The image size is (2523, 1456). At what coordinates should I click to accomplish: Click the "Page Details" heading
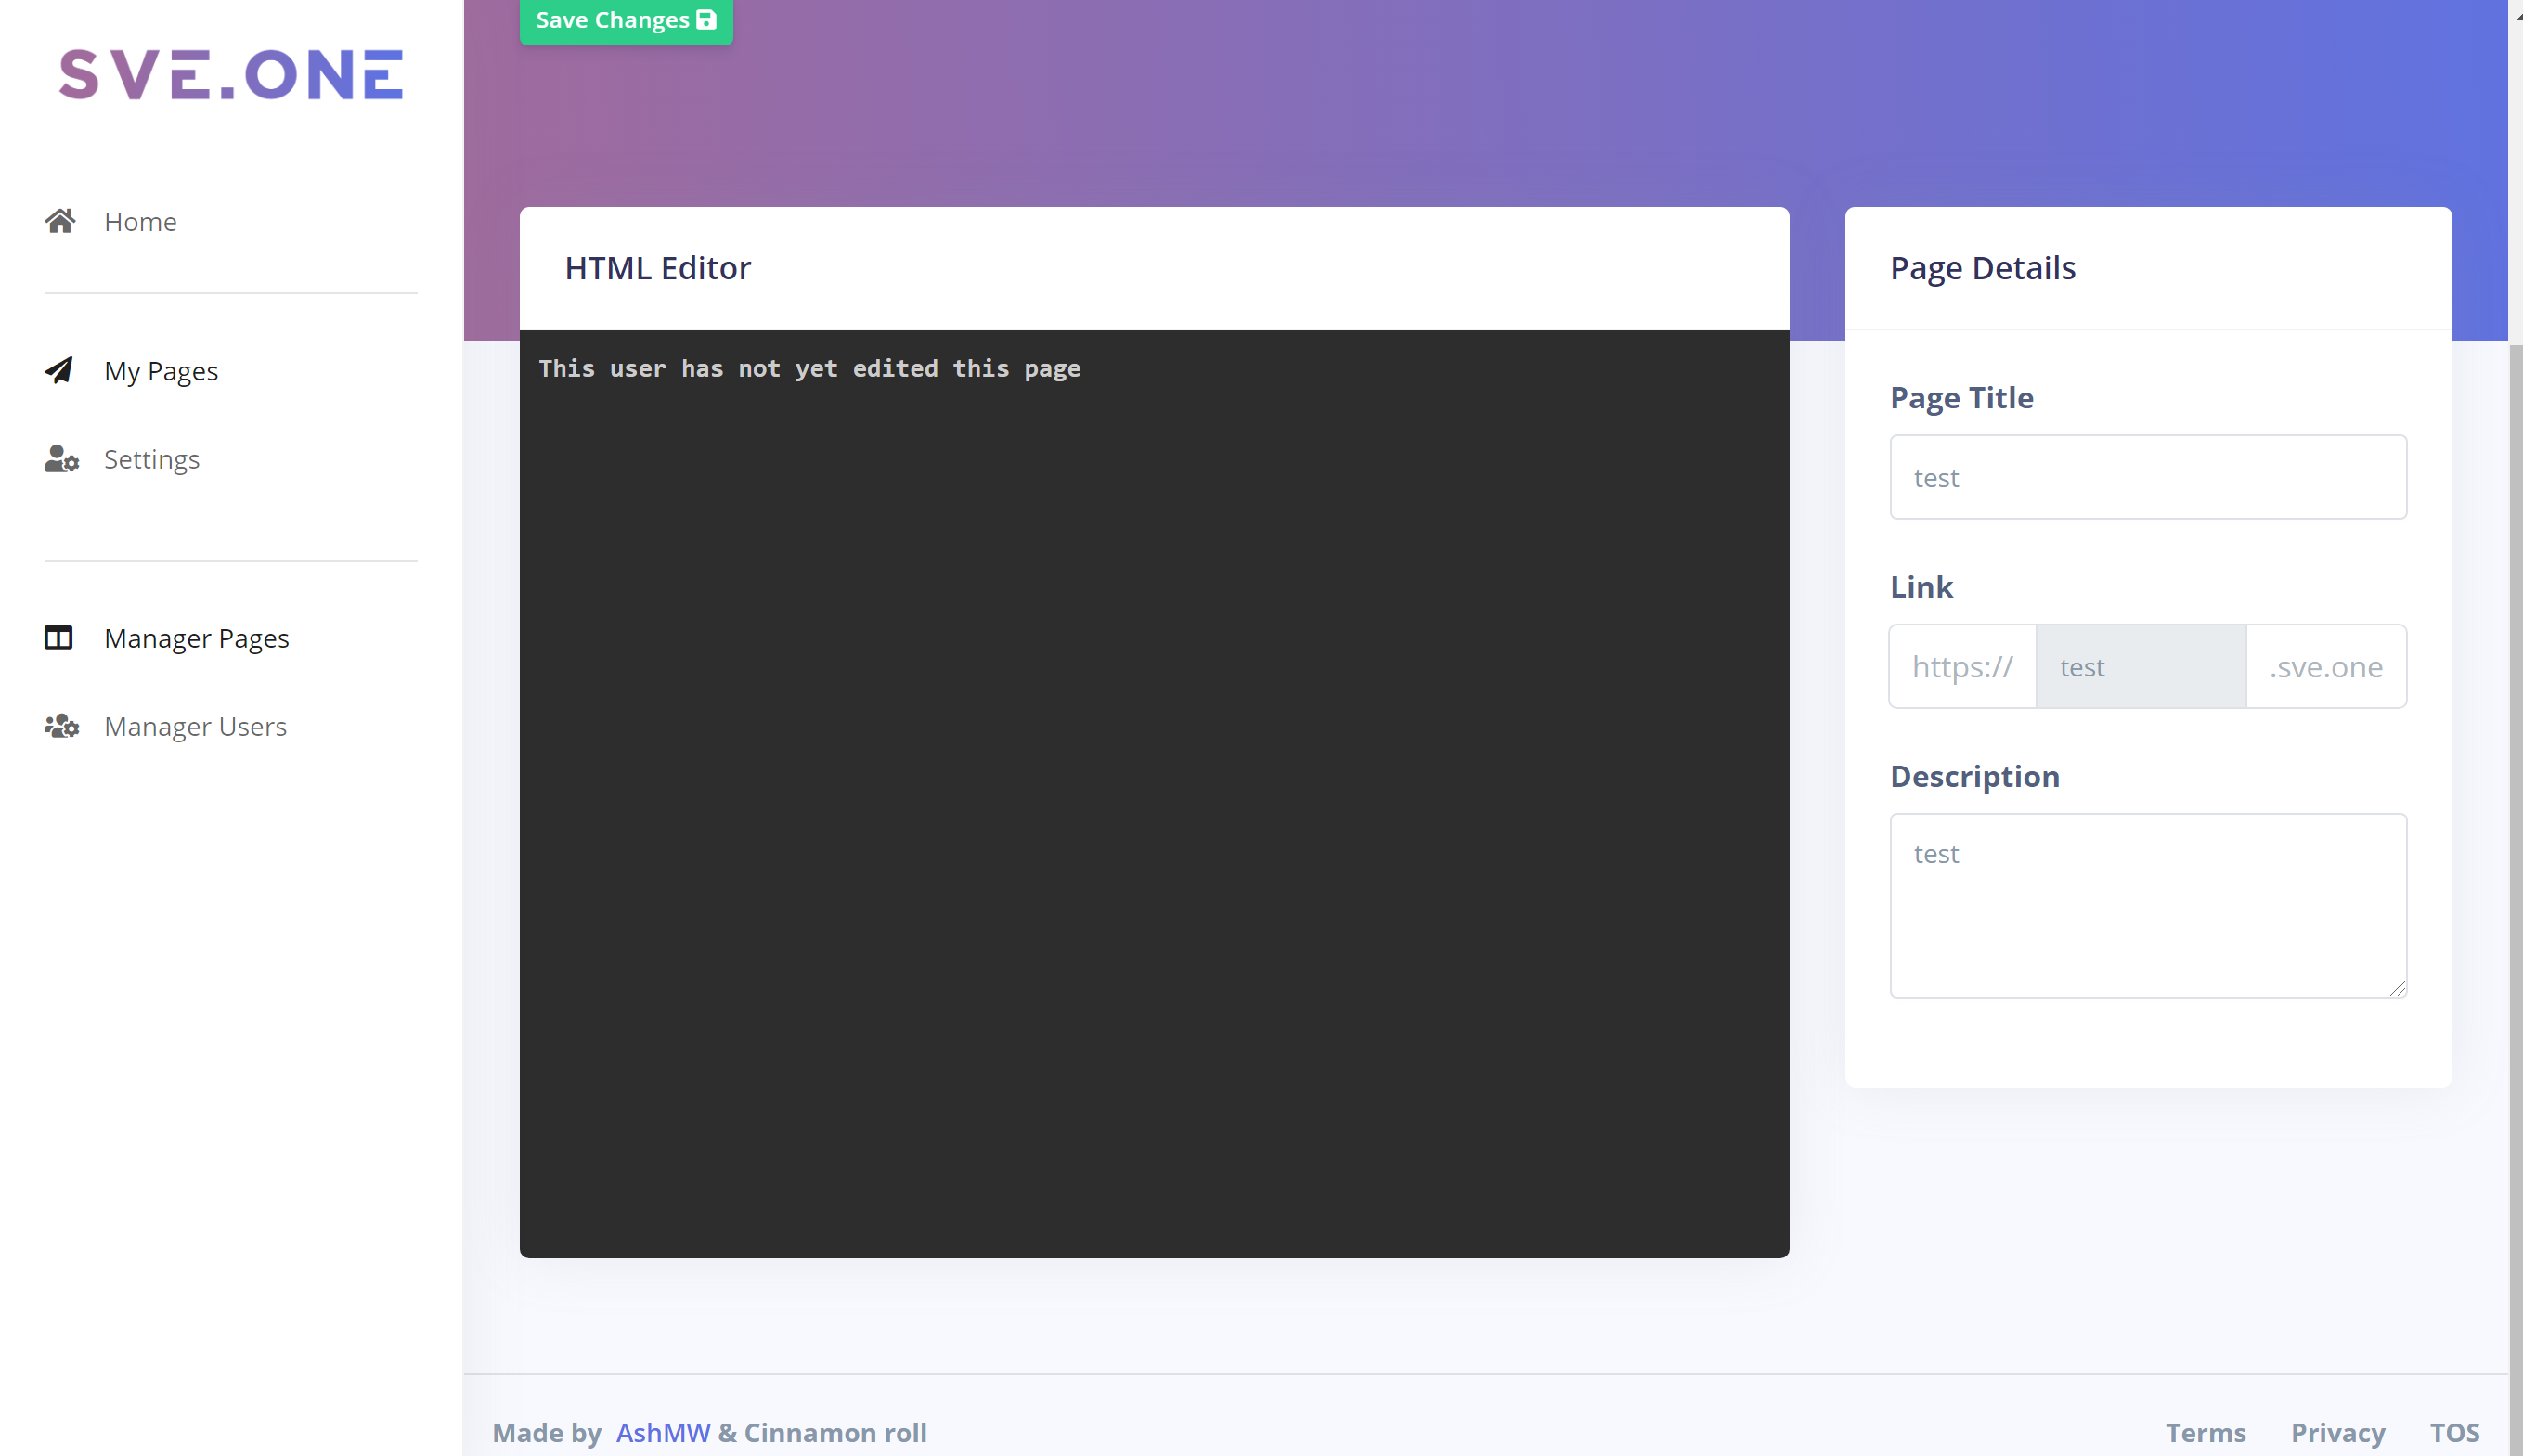1982,268
